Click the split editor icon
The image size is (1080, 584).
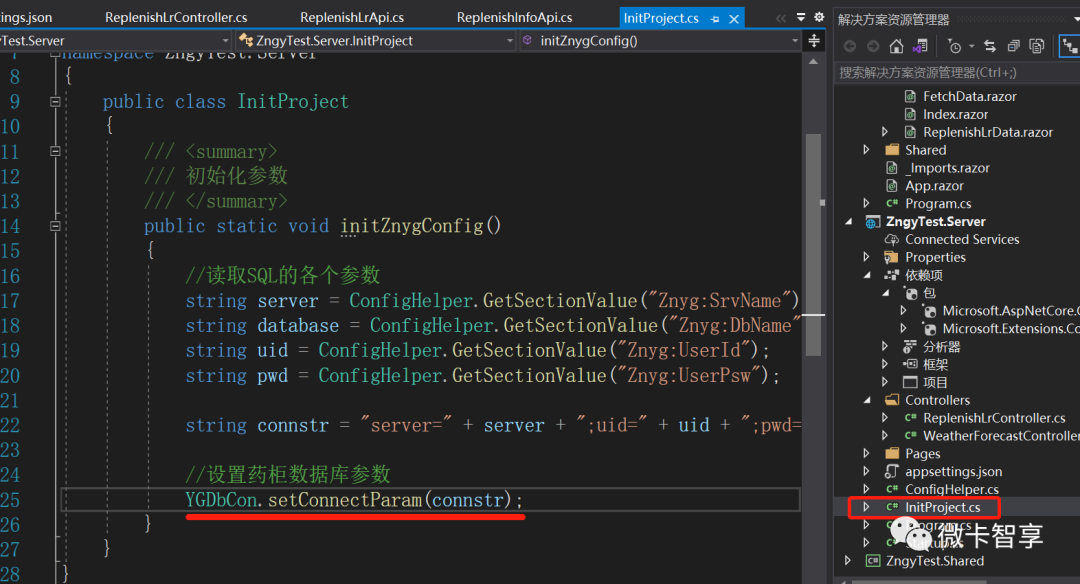click(813, 41)
